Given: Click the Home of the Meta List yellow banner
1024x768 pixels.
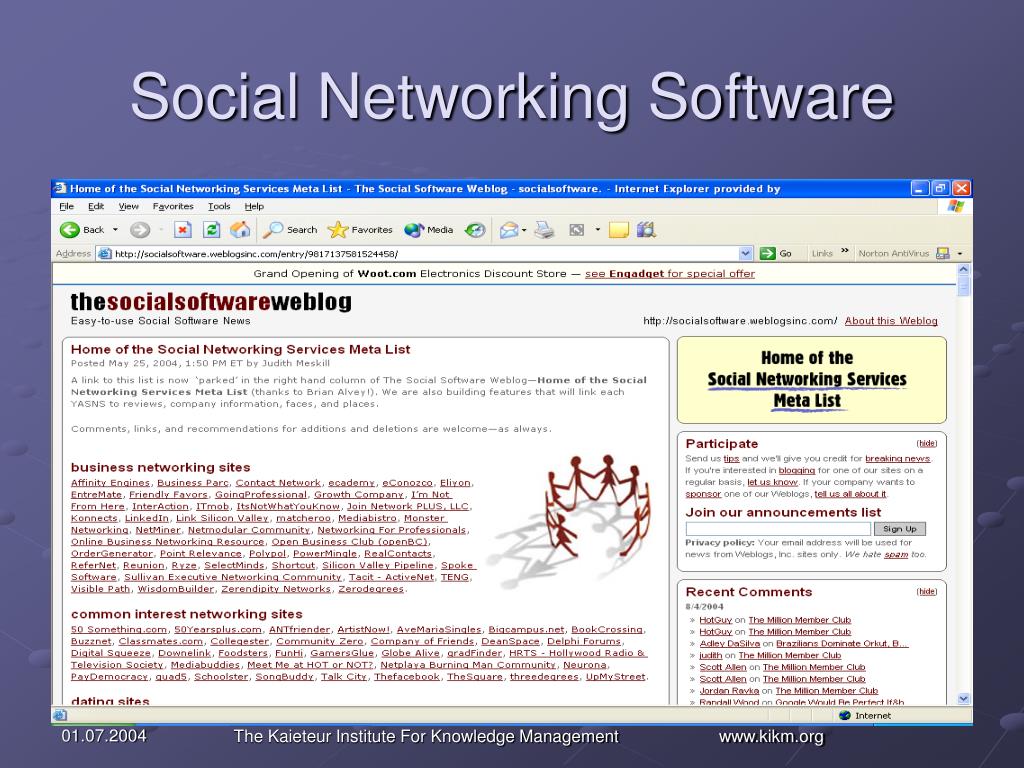Looking at the screenshot, I should point(812,379).
